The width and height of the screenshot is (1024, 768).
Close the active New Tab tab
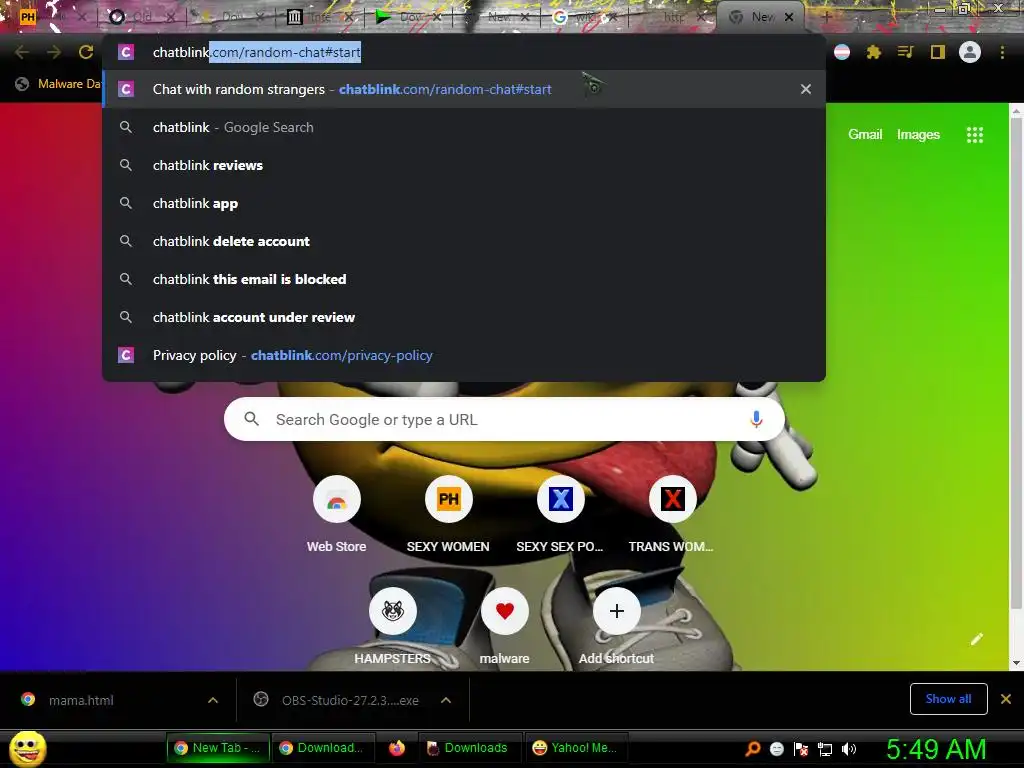pyautogui.click(x=789, y=17)
